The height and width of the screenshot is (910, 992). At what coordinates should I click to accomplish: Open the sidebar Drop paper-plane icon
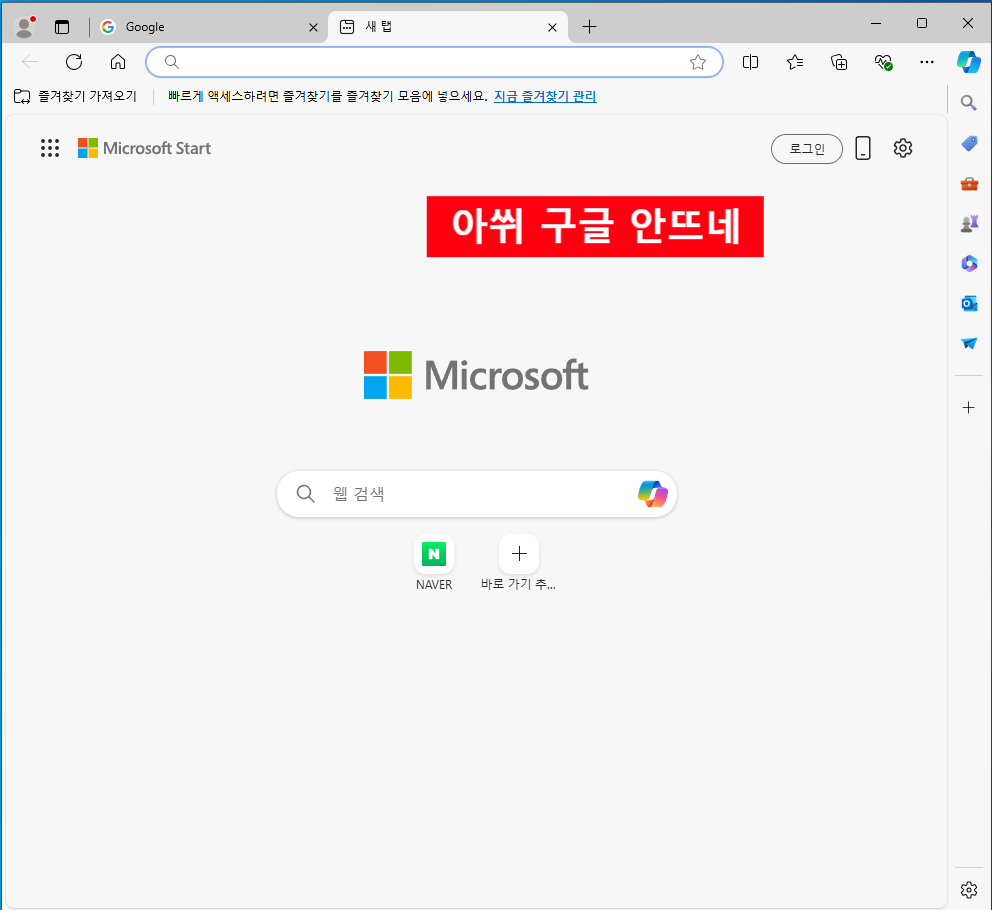point(969,344)
